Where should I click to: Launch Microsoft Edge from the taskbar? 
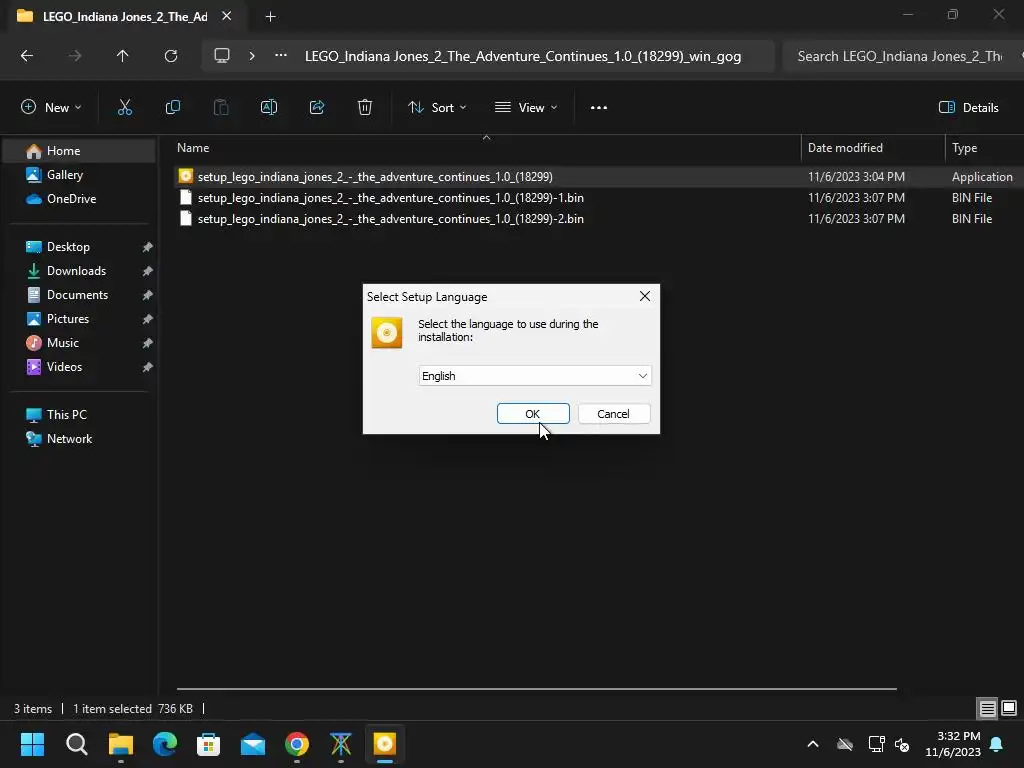[165, 744]
